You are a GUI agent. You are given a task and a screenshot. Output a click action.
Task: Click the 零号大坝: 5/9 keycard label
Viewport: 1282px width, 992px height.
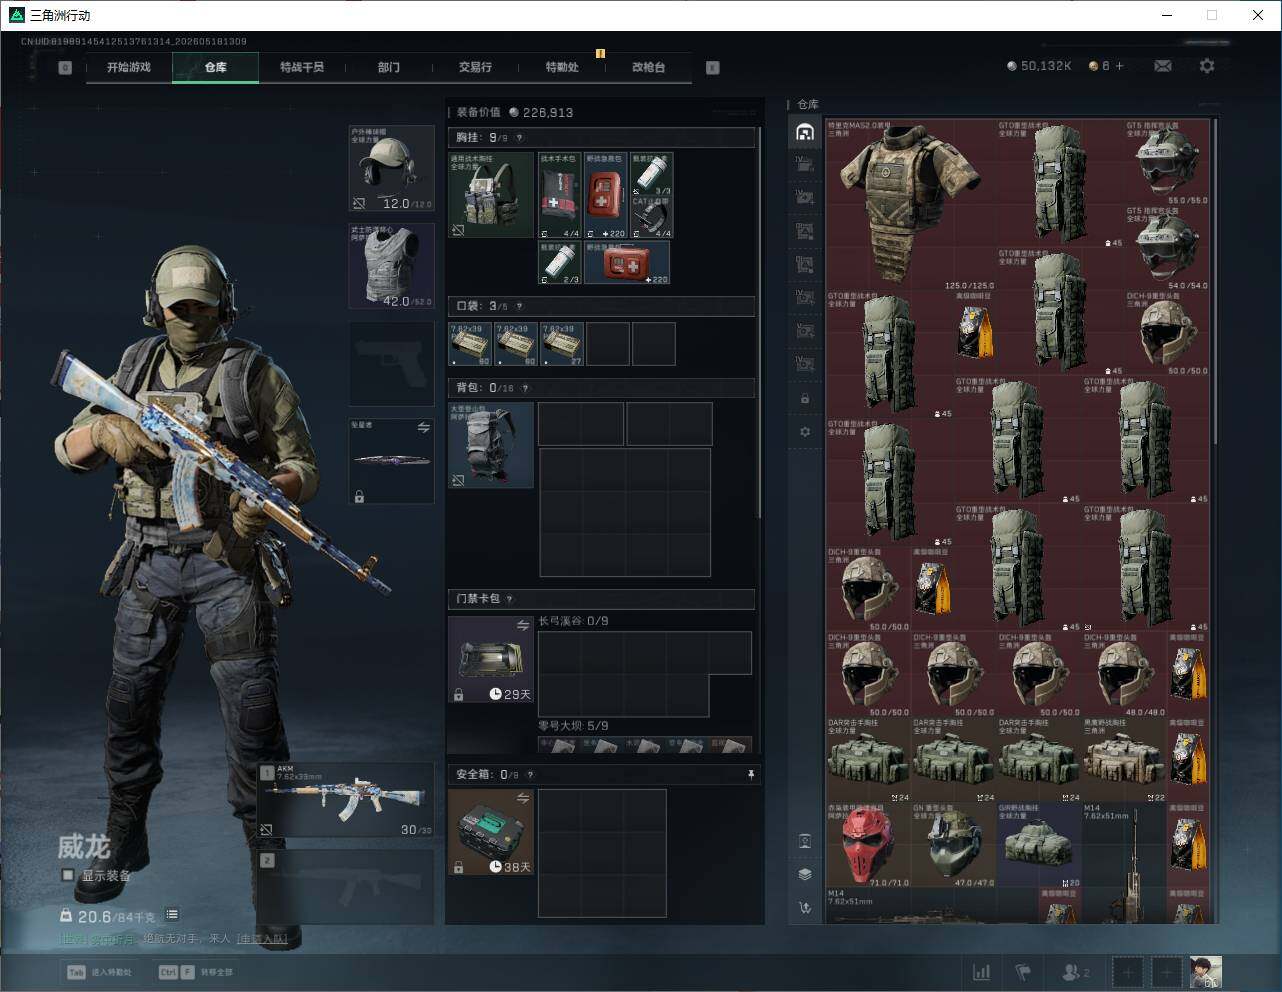tap(573, 725)
